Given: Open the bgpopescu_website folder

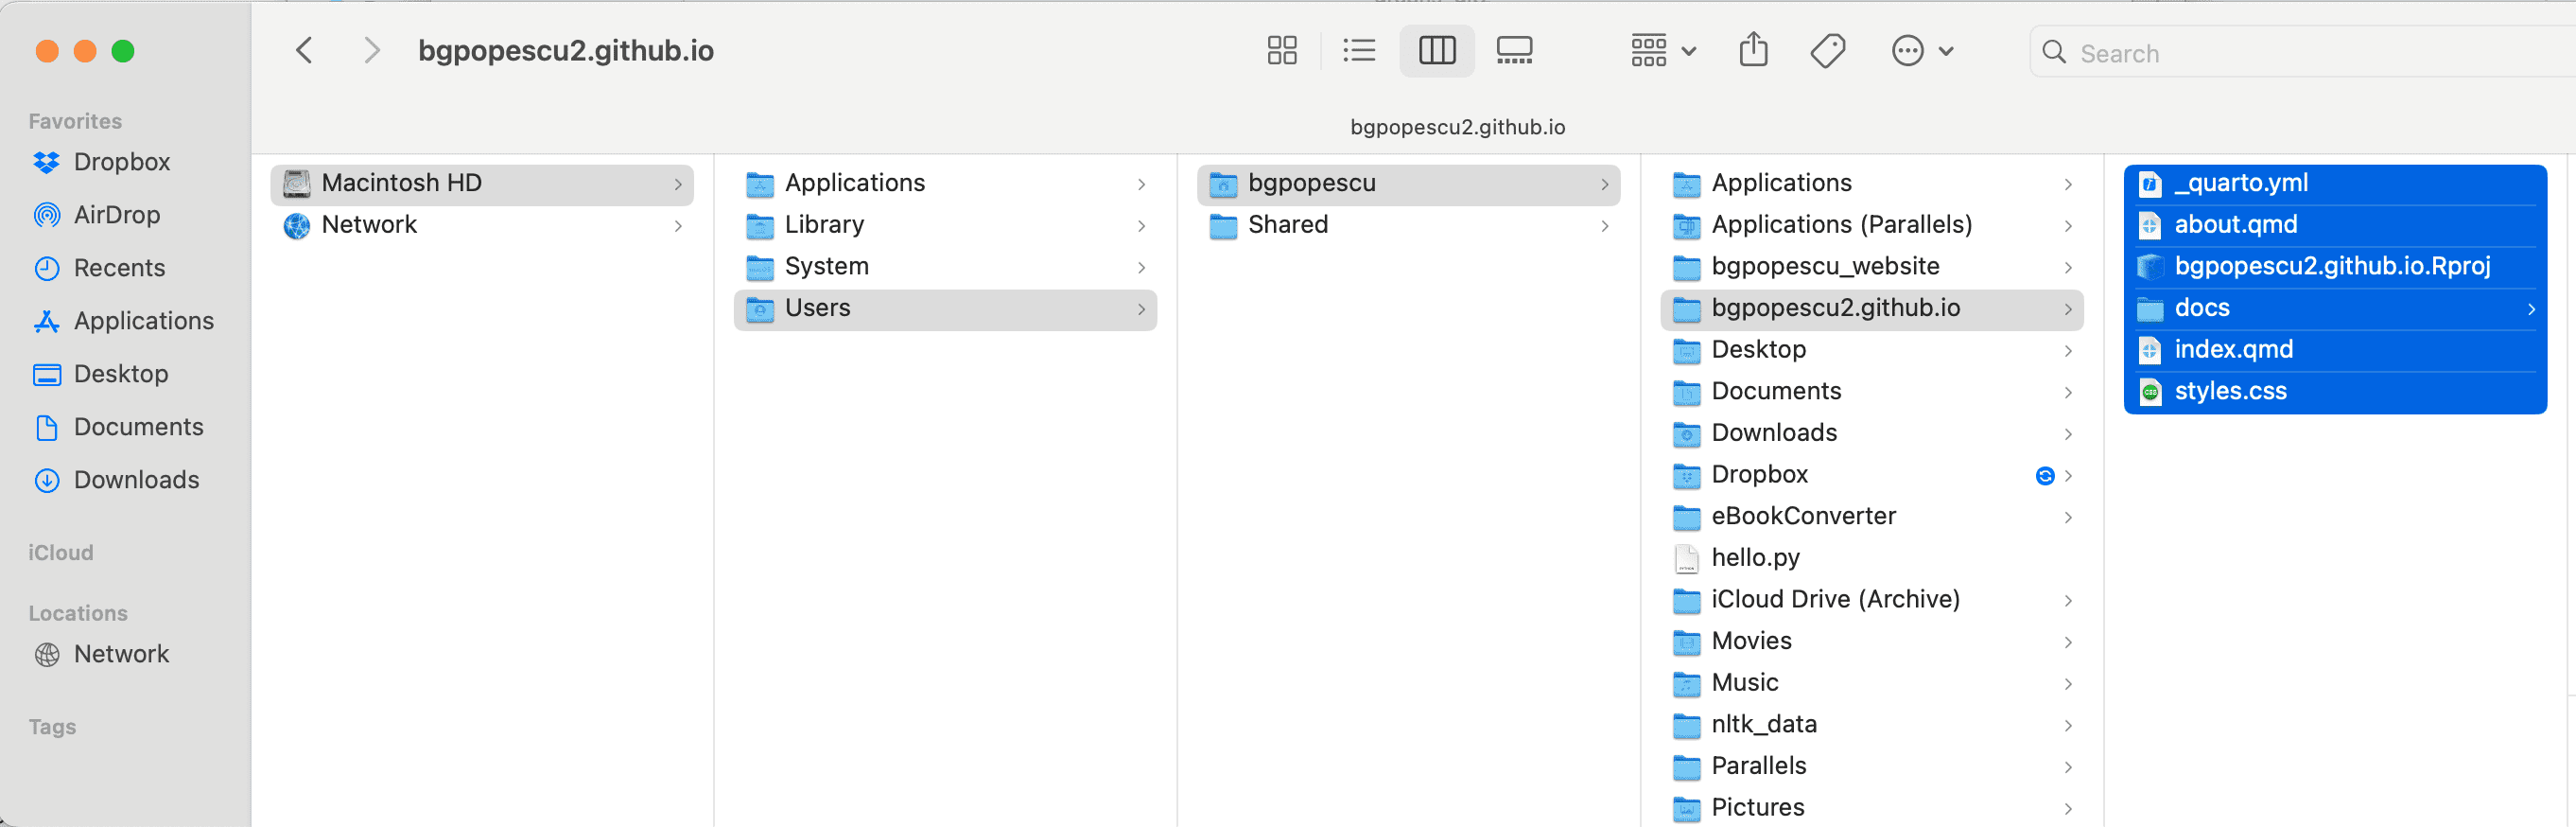Looking at the screenshot, I should 1825,267.
